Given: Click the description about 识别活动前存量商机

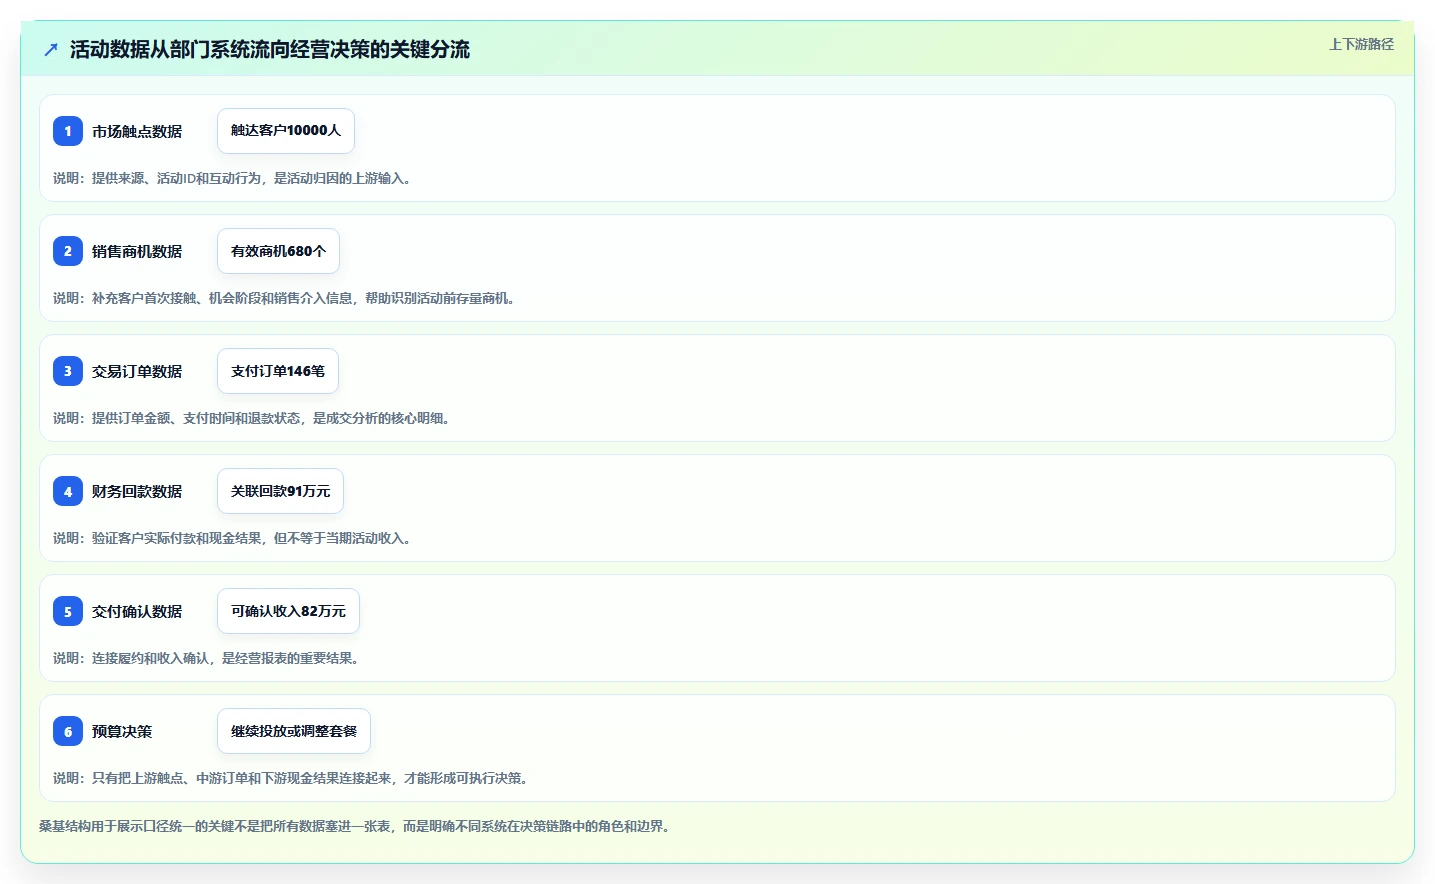Looking at the screenshot, I should click(x=286, y=298).
